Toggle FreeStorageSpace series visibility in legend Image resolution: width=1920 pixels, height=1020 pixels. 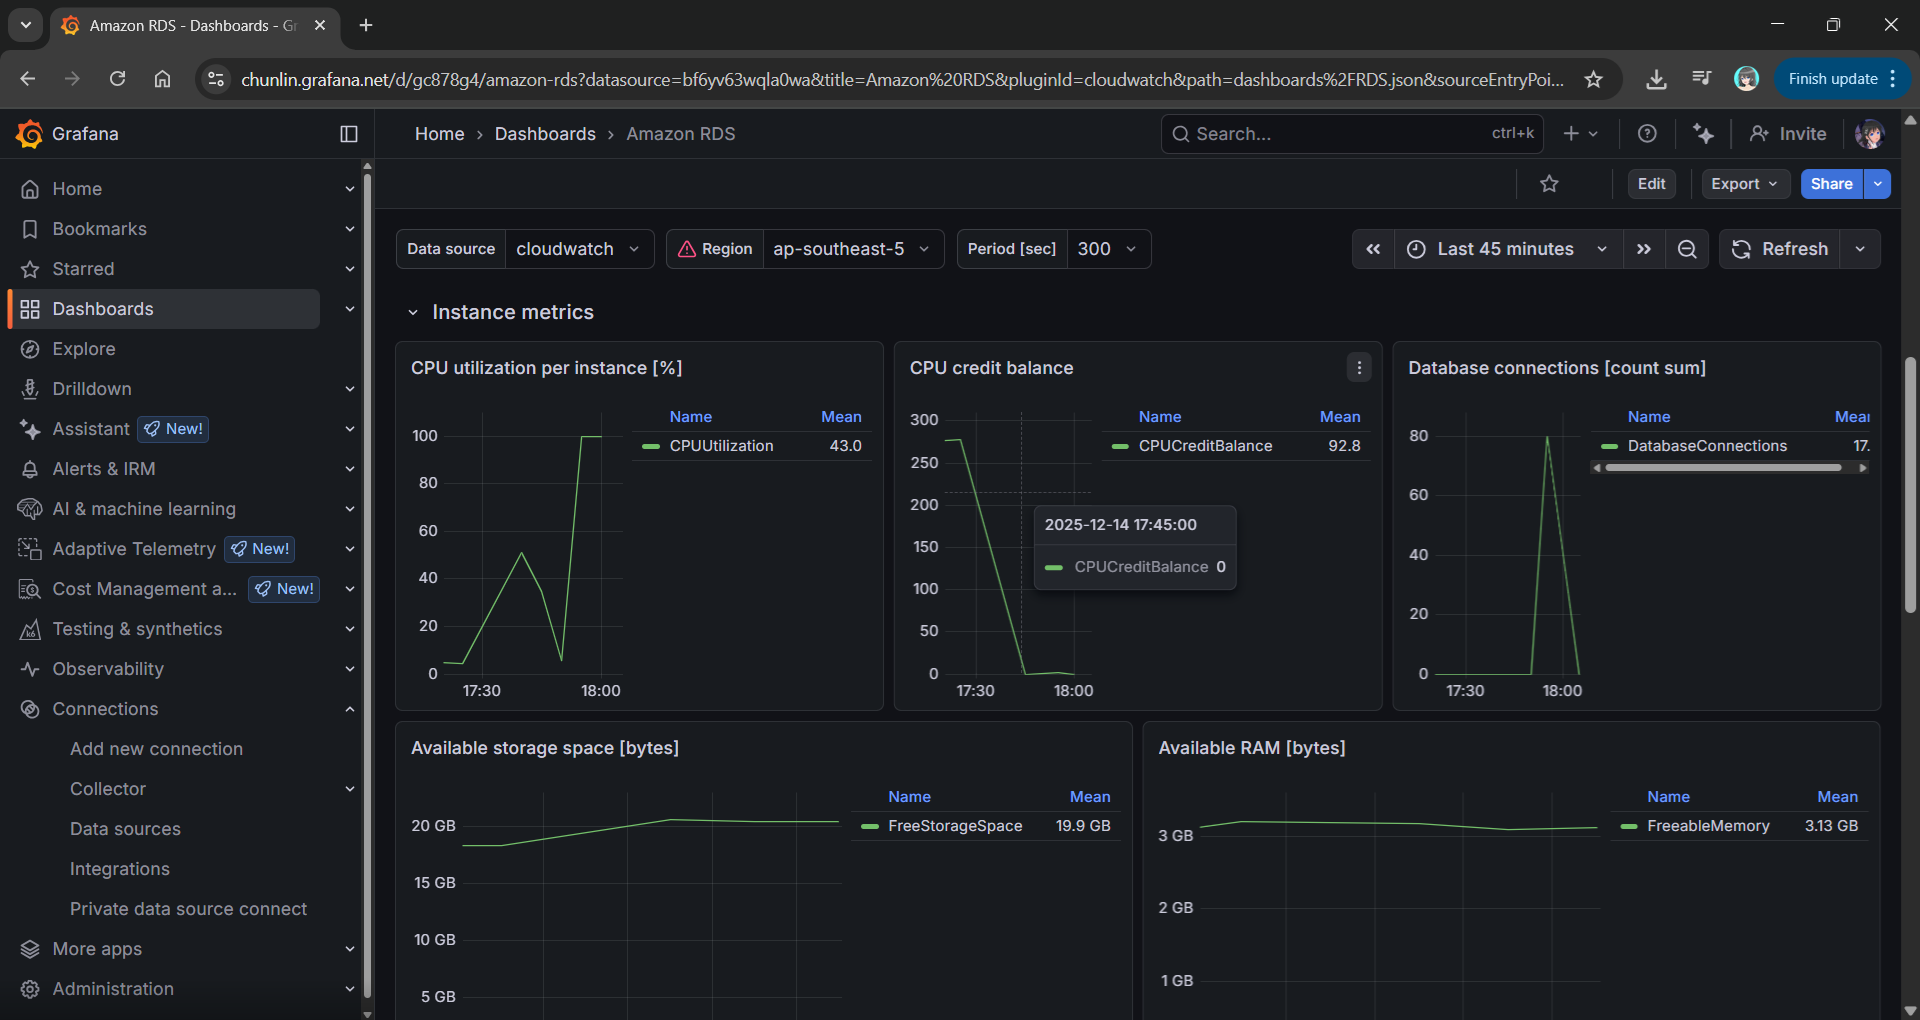[x=954, y=826]
